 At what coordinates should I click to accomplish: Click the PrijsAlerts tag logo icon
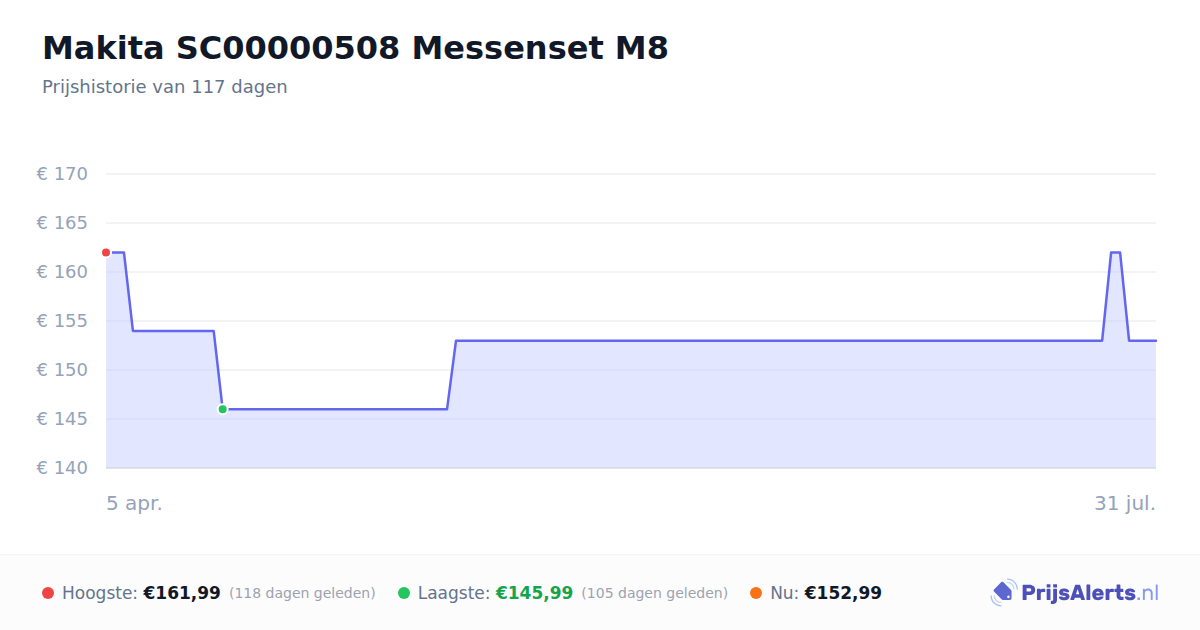point(1003,593)
